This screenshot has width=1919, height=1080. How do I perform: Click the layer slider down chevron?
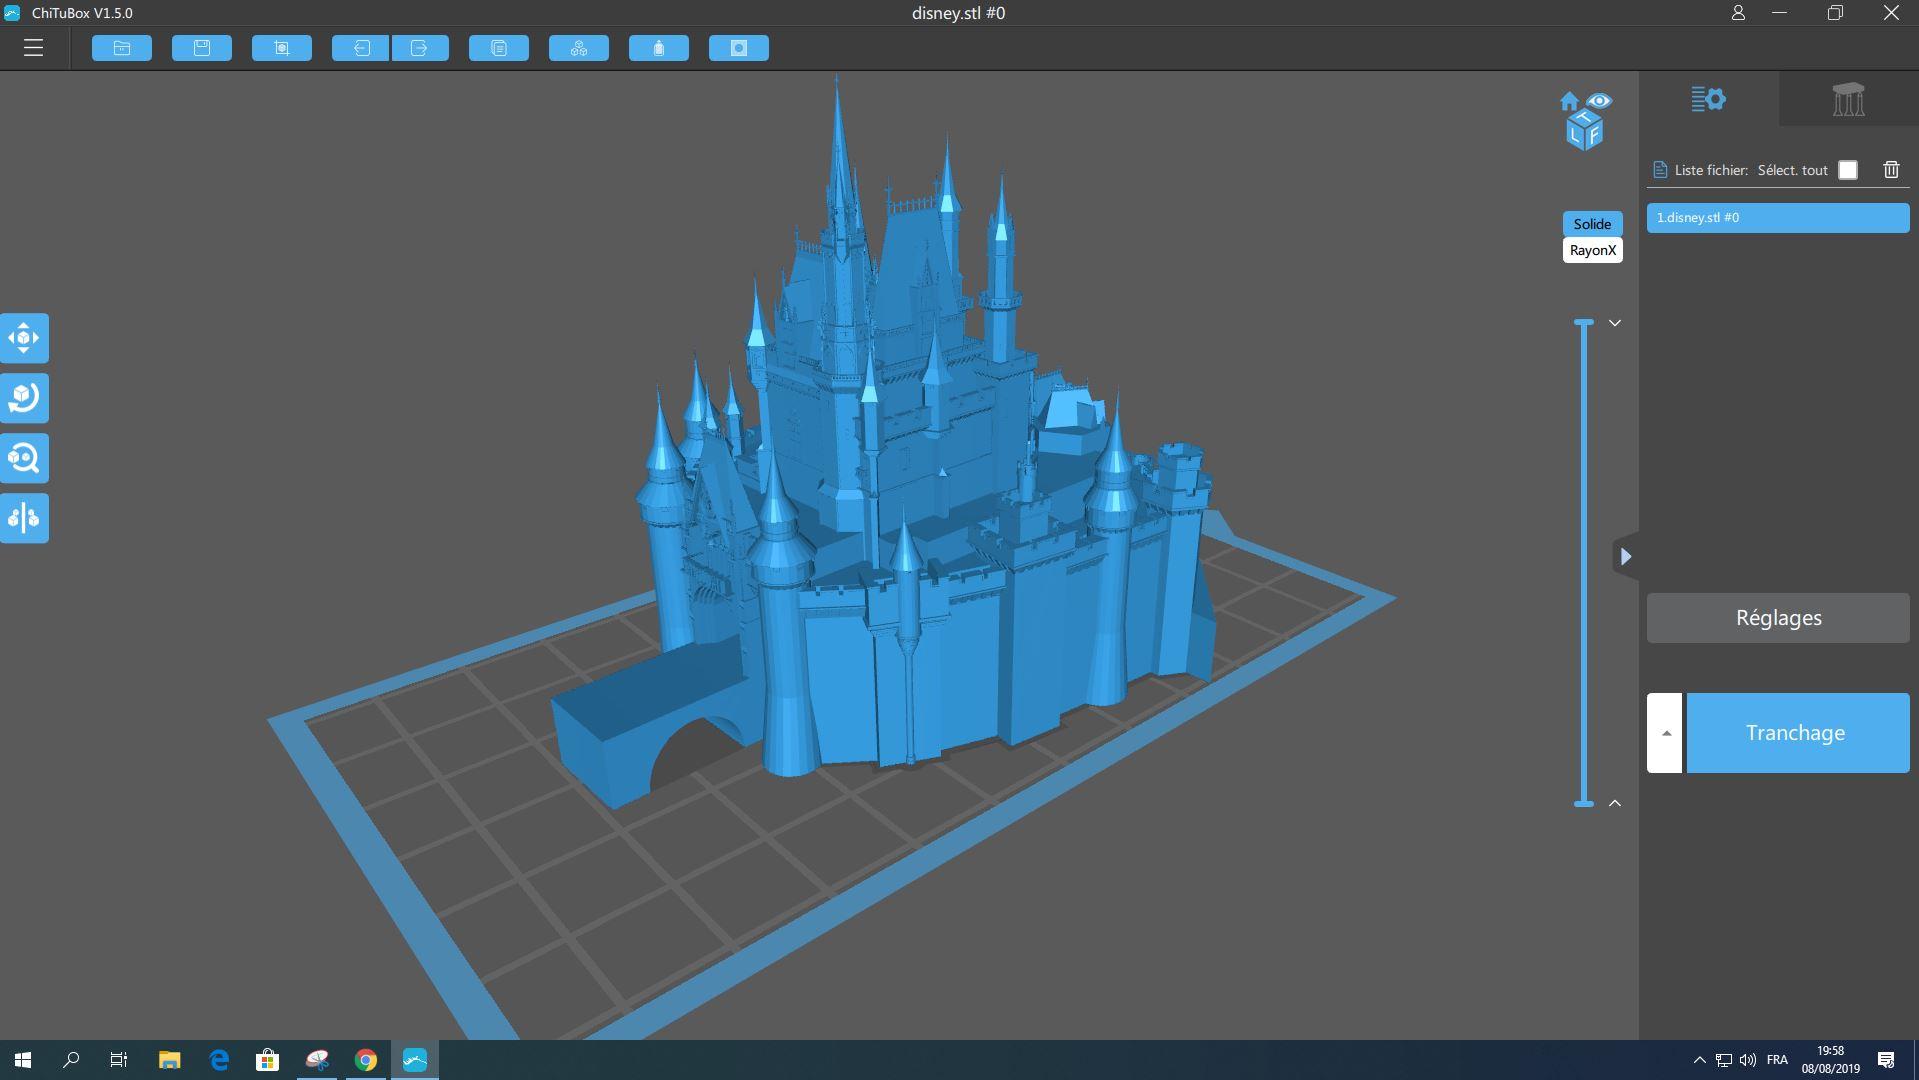point(1614,323)
